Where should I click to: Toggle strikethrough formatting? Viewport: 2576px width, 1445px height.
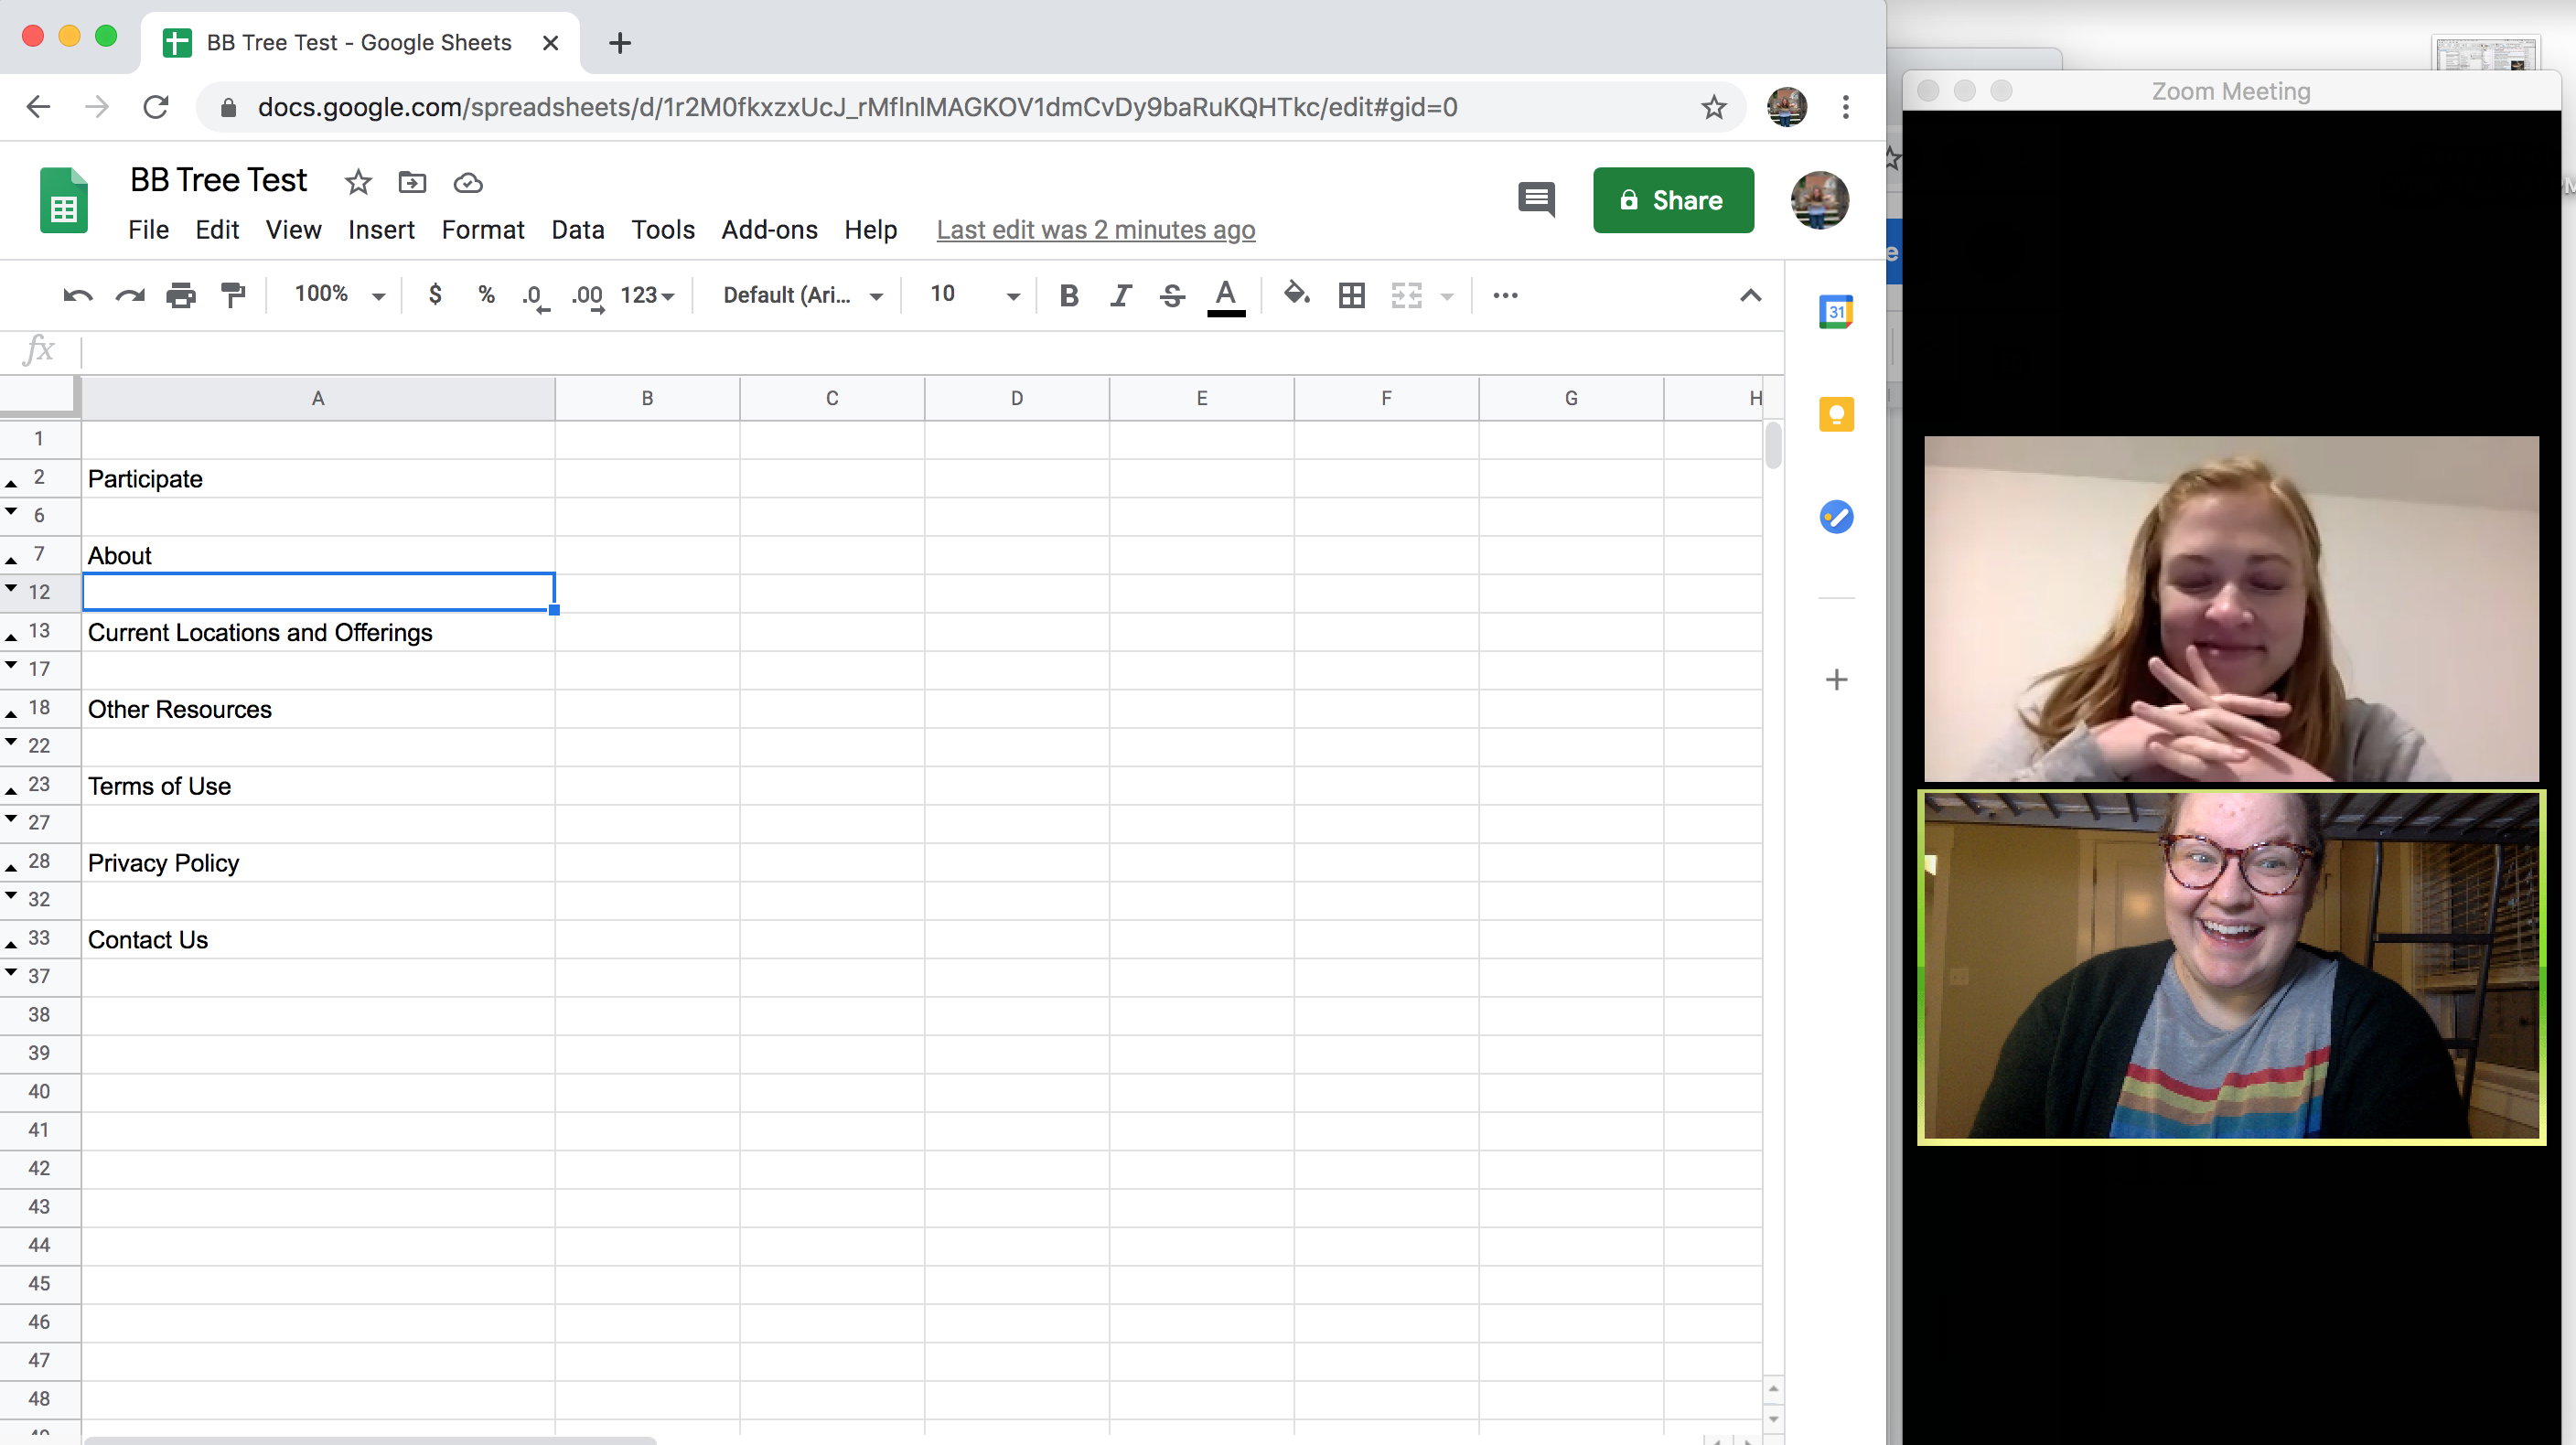[1171, 295]
